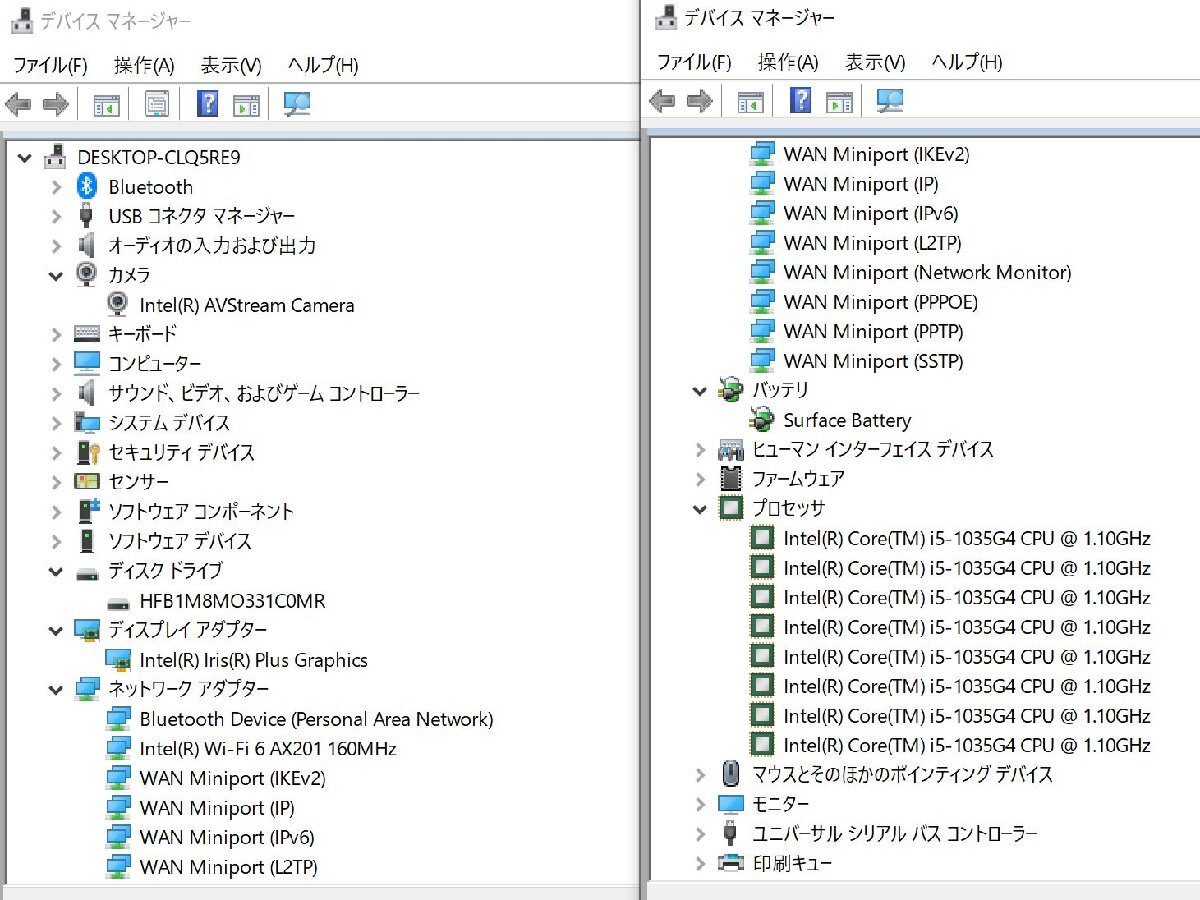Collapse the プロセッサ category
Screen dimensions: 1200x900
click(x=700, y=509)
